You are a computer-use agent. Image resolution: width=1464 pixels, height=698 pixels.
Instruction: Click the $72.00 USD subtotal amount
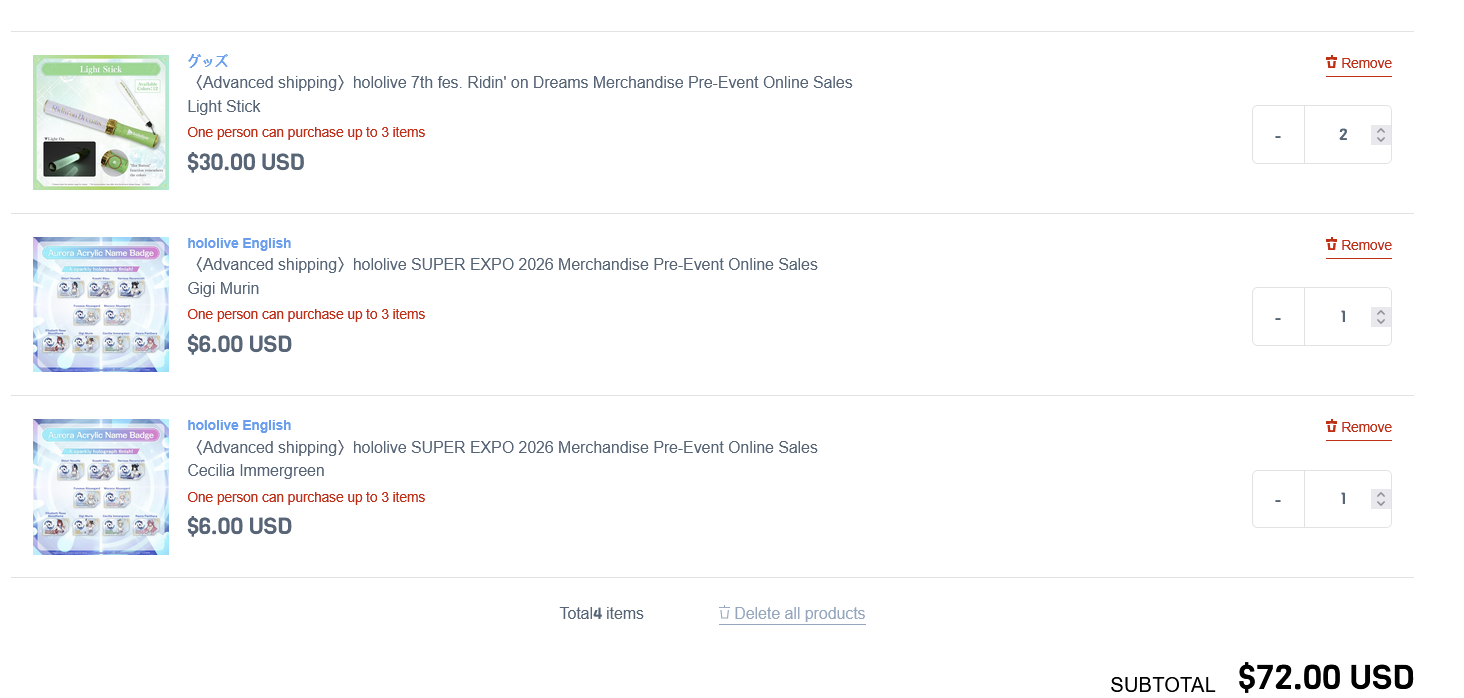pos(1326,677)
